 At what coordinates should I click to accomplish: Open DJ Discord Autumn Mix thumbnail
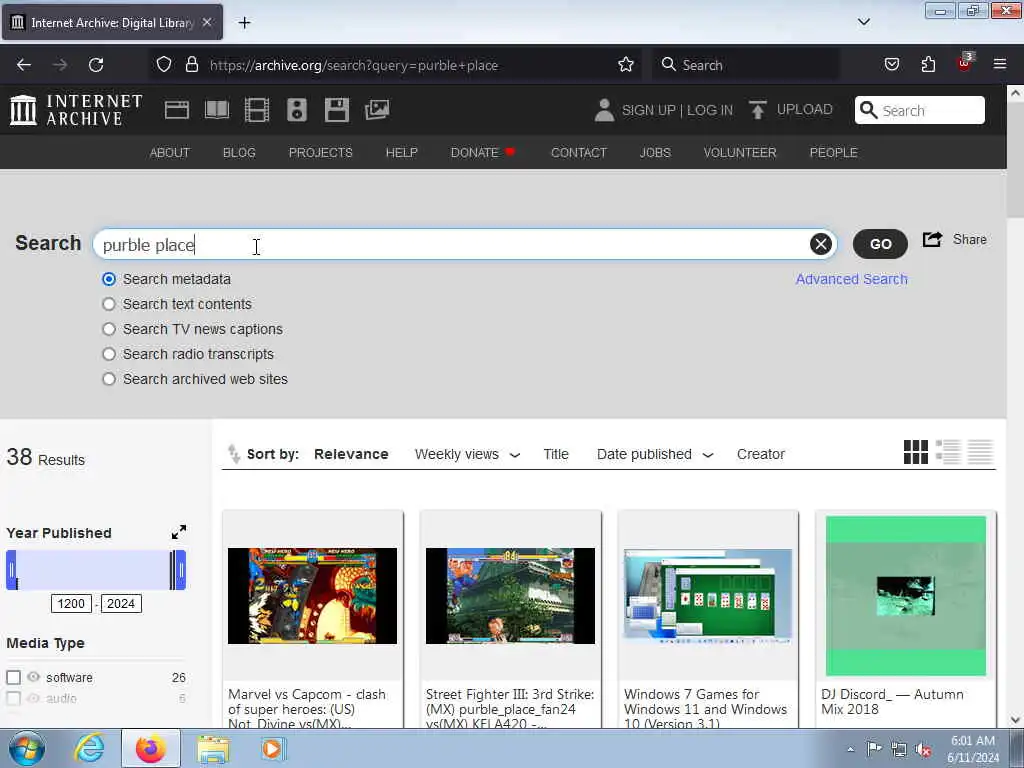coord(906,596)
